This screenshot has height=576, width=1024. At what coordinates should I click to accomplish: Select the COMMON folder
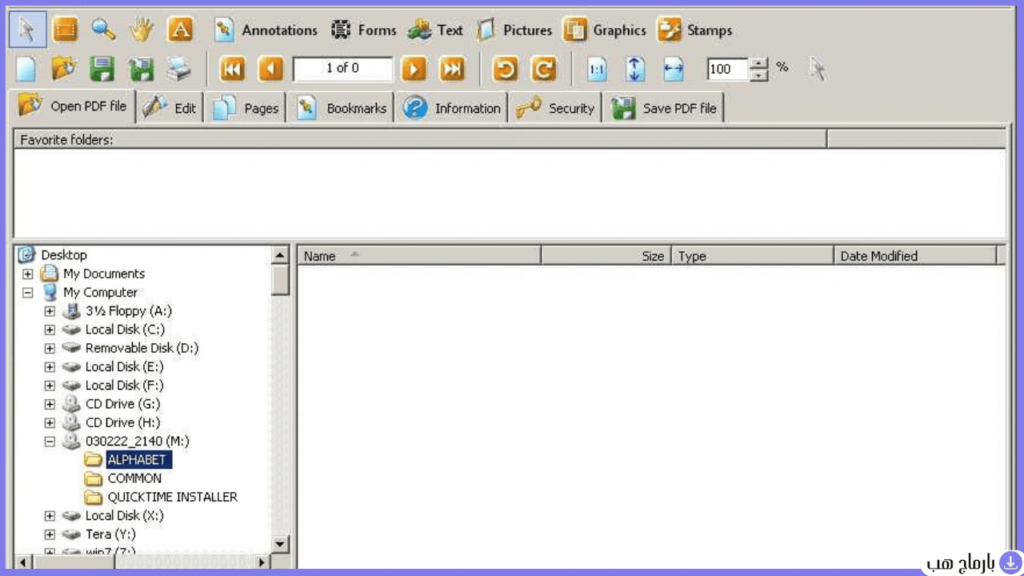coord(135,479)
